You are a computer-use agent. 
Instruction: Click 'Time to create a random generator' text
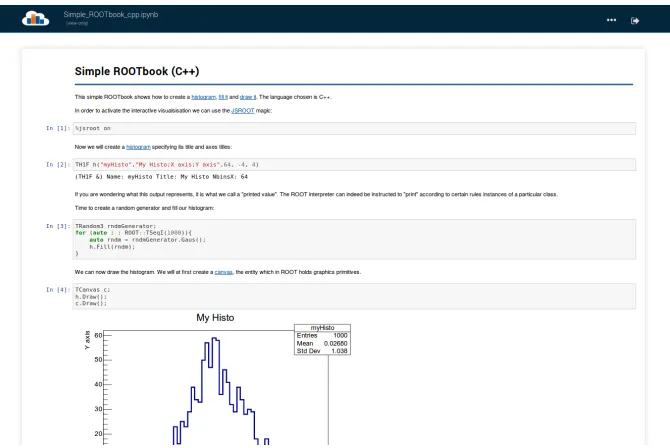144,208
